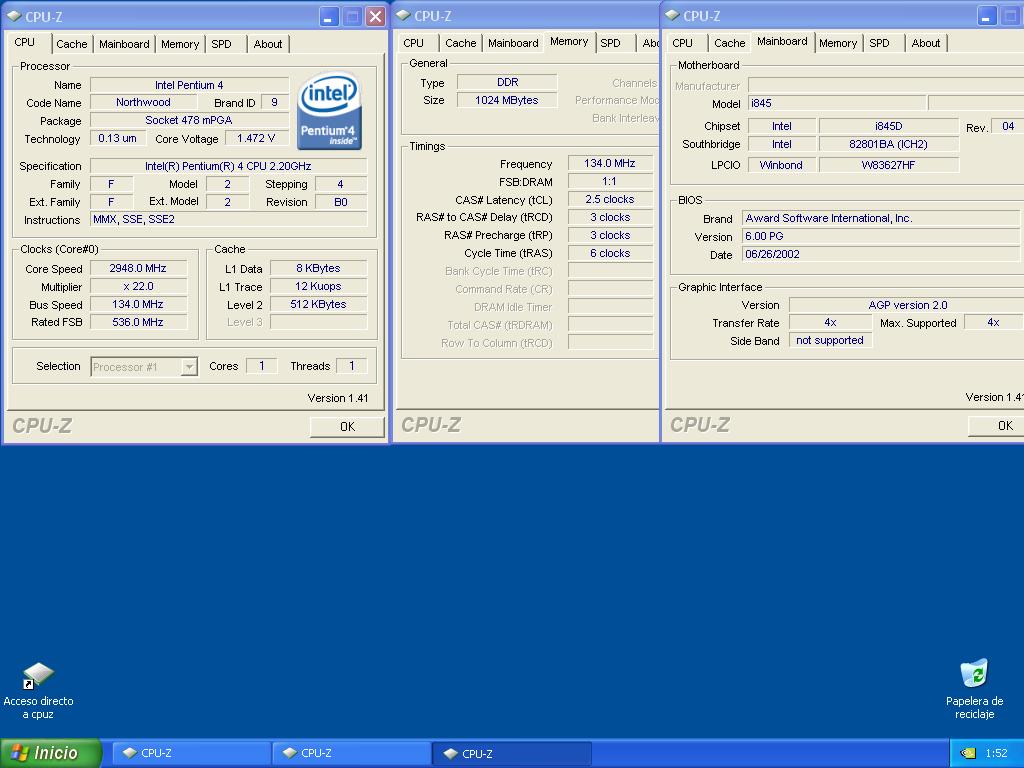Click the Code Name value Northwood
1024x768 pixels.
point(143,103)
